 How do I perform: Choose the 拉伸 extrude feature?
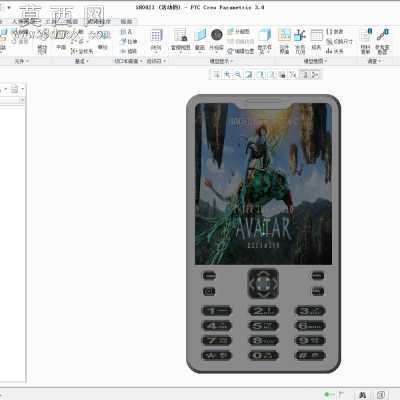[x=128, y=42]
